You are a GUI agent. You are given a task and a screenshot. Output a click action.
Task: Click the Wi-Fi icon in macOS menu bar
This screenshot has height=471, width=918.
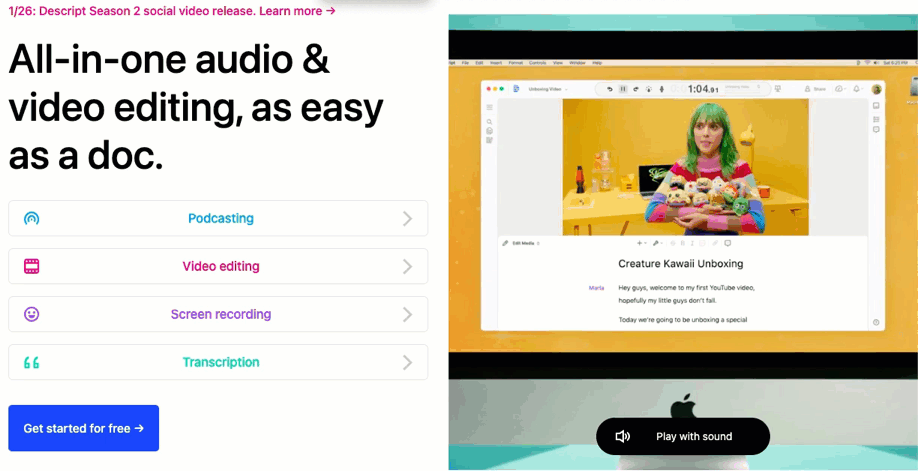pyautogui.click(x=867, y=63)
